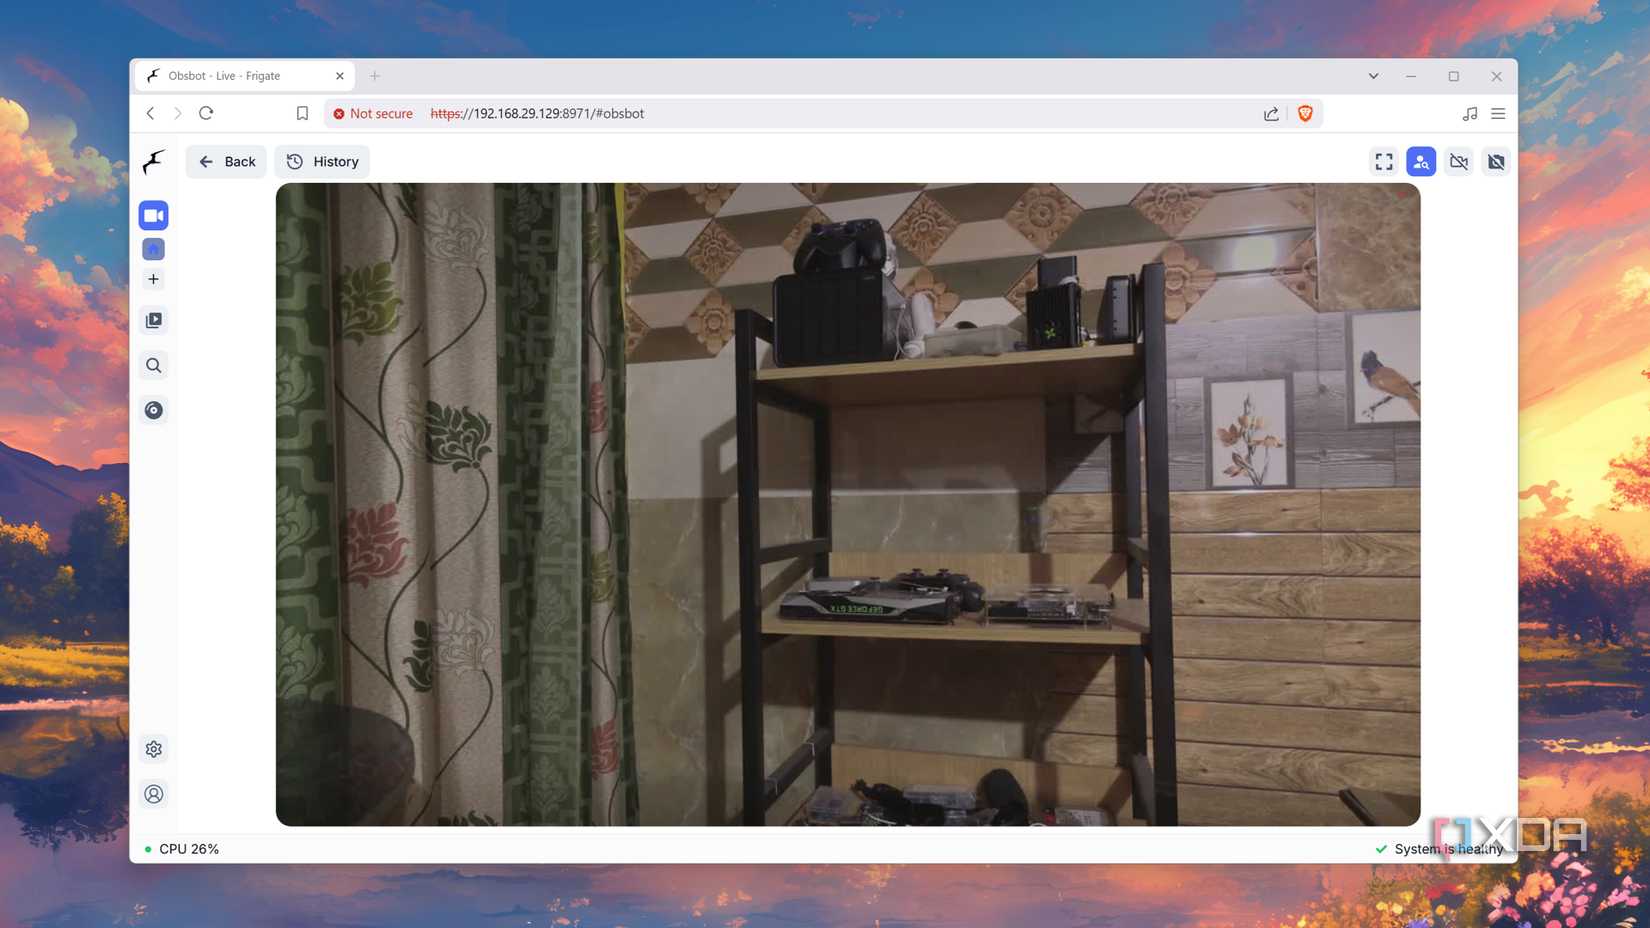Open the Exports icon in sidebar
This screenshot has width=1650, height=928.
click(153, 410)
